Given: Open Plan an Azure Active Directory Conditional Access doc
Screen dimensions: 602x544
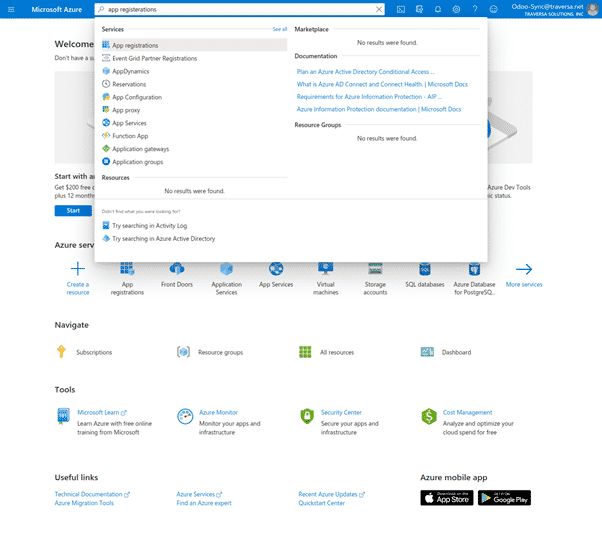Looking at the screenshot, I should pos(364,72).
